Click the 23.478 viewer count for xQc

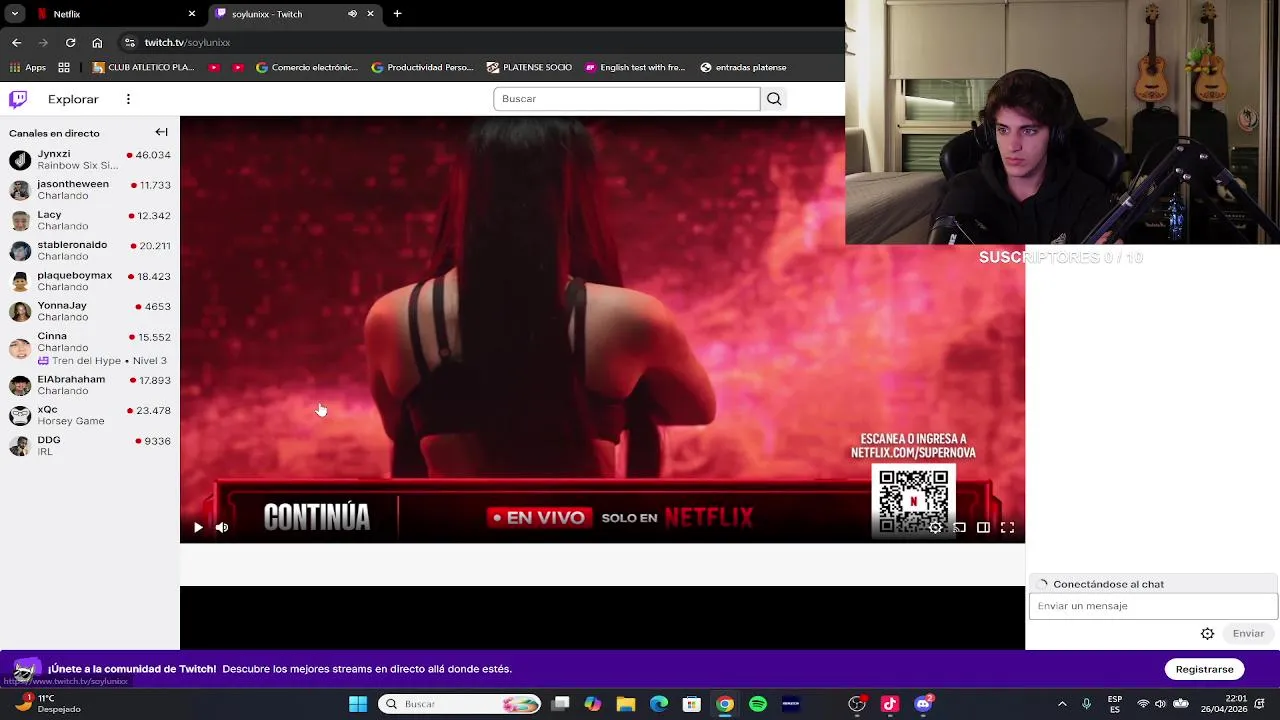[153, 411]
